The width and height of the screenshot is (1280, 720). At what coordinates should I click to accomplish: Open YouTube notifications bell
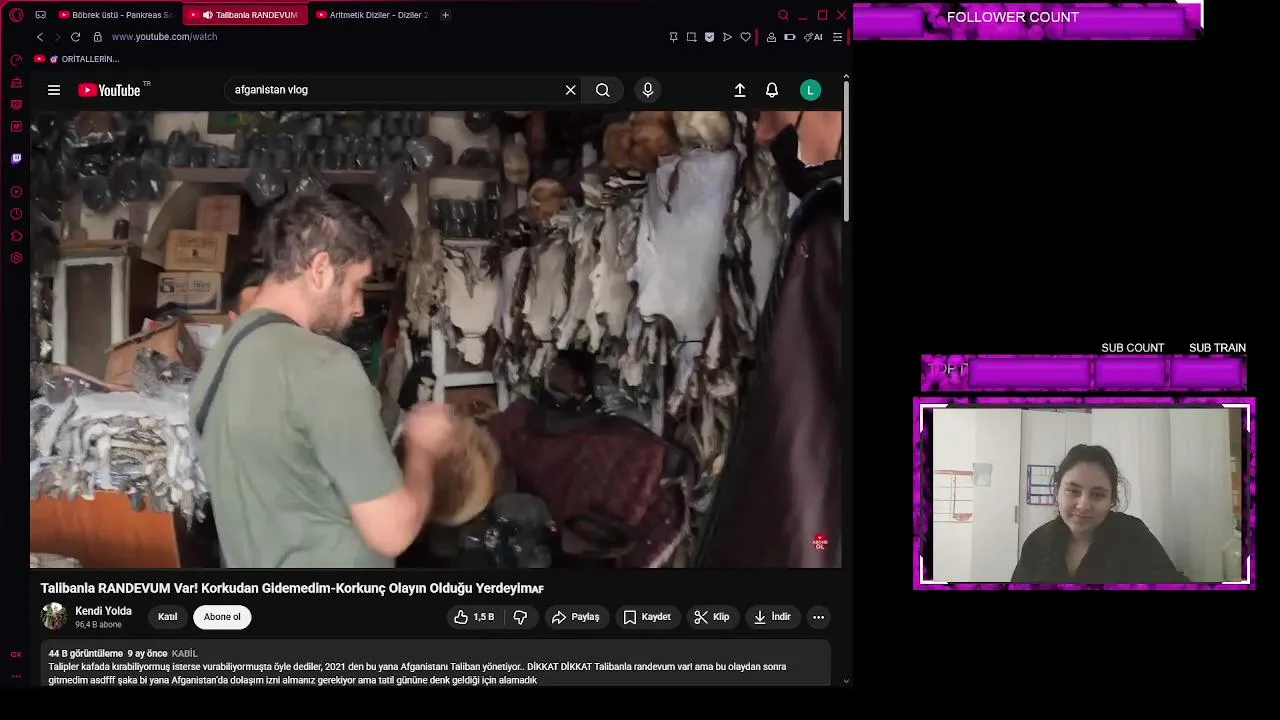pyautogui.click(x=772, y=90)
